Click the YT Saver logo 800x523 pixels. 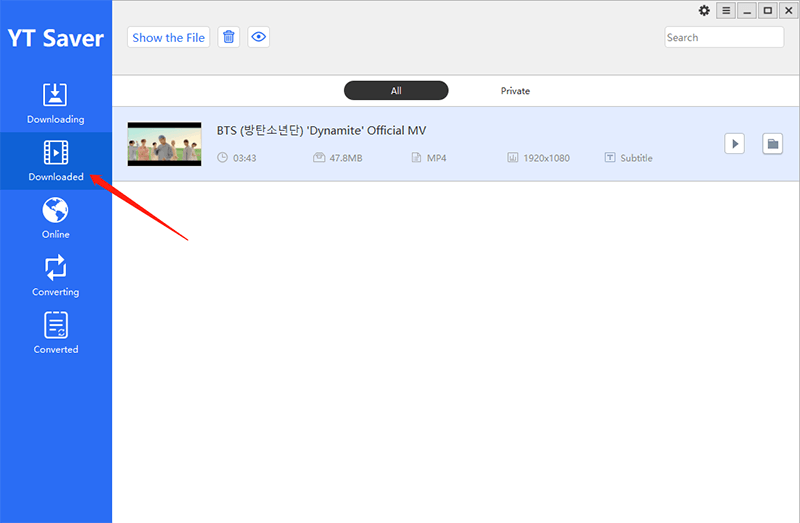pos(56,38)
